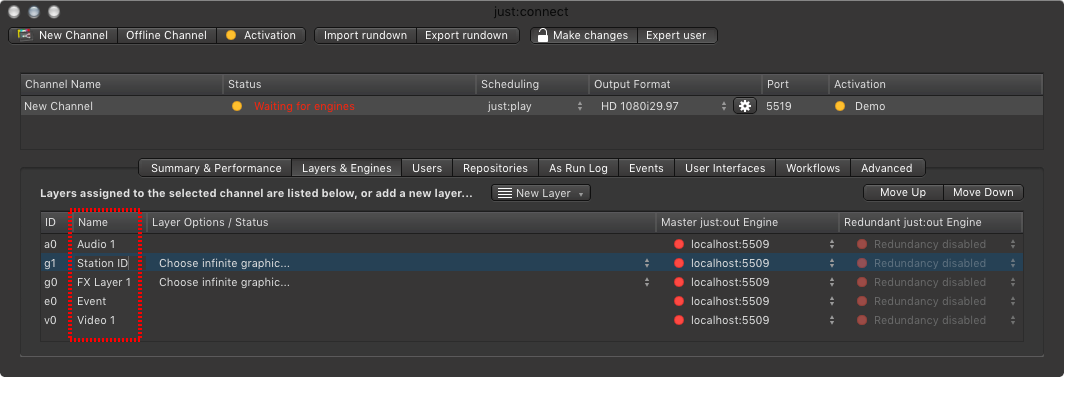
Task: Select the Video 1 layer name
Action: (x=96, y=320)
